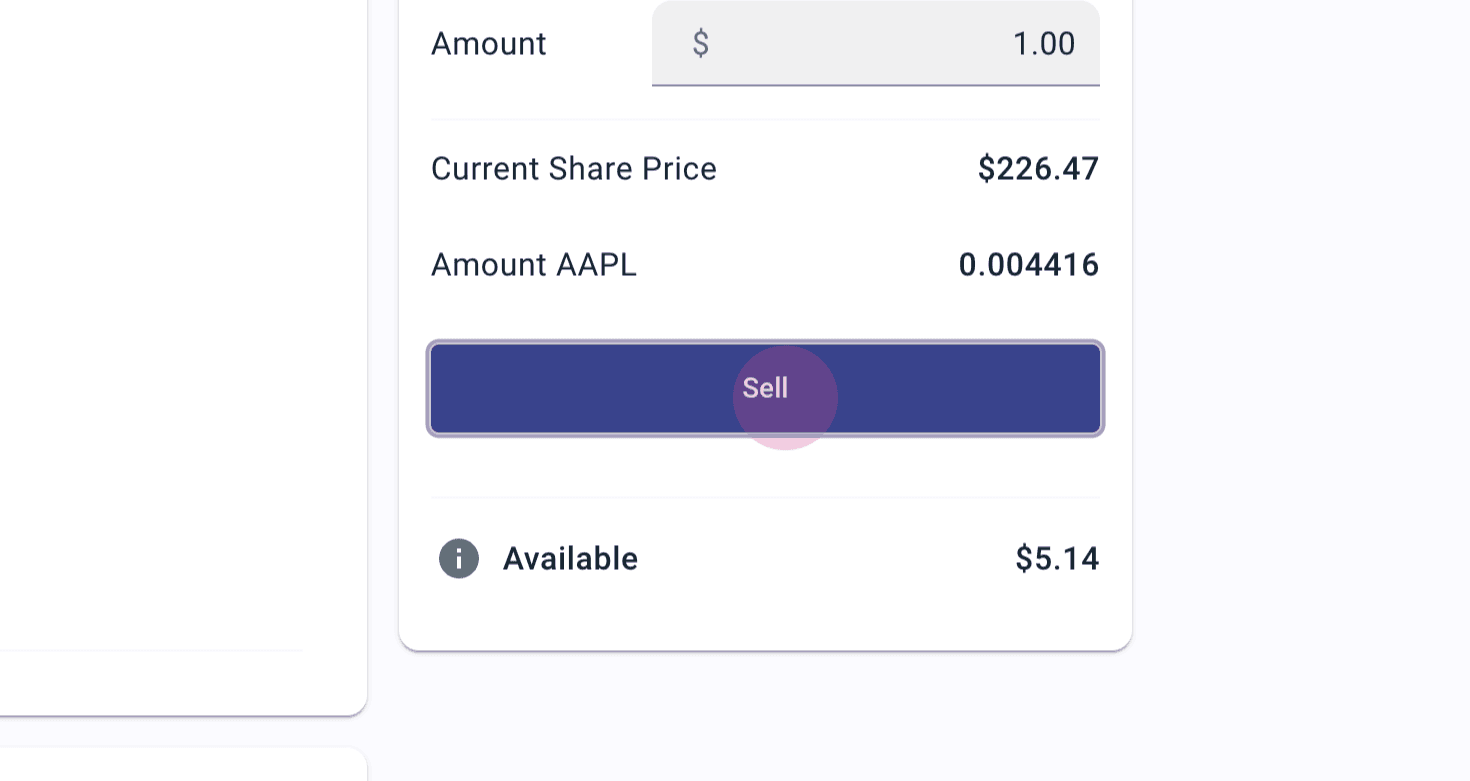
Task: Click the underline of the Amount input
Action: (875, 85)
